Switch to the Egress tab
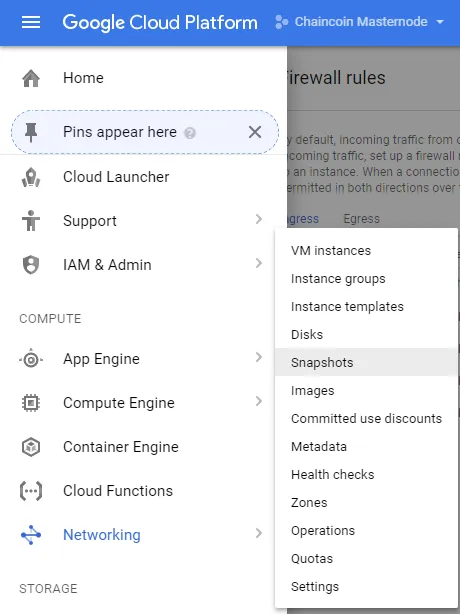Image resolution: width=460 pixels, height=614 pixels. click(x=361, y=219)
